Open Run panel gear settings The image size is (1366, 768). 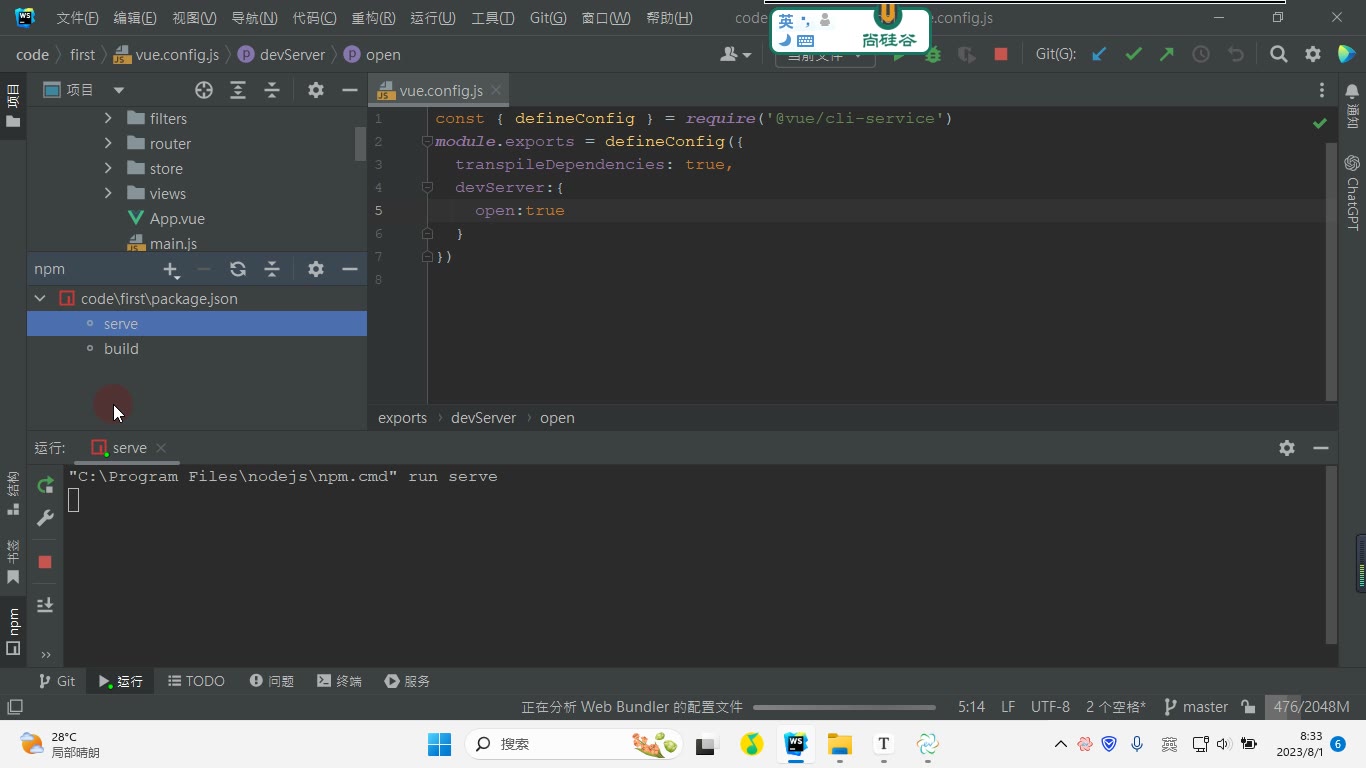(1287, 448)
